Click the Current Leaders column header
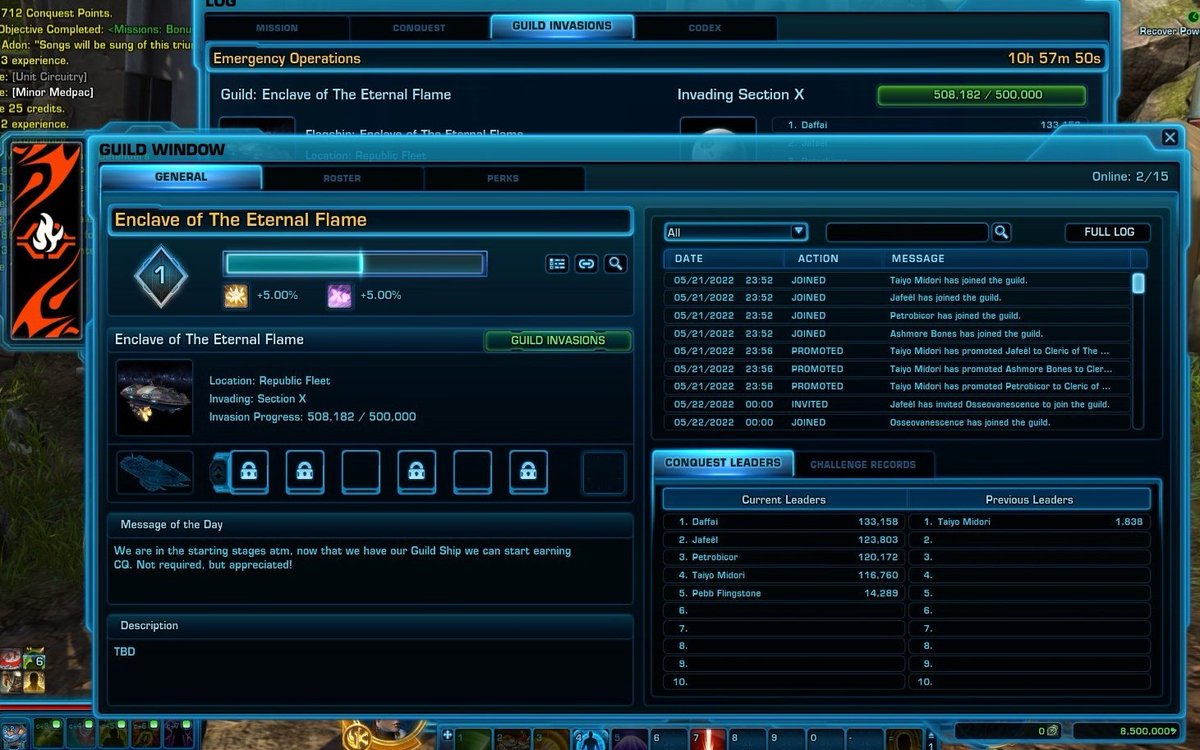1200x750 pixels. (784, 499)
